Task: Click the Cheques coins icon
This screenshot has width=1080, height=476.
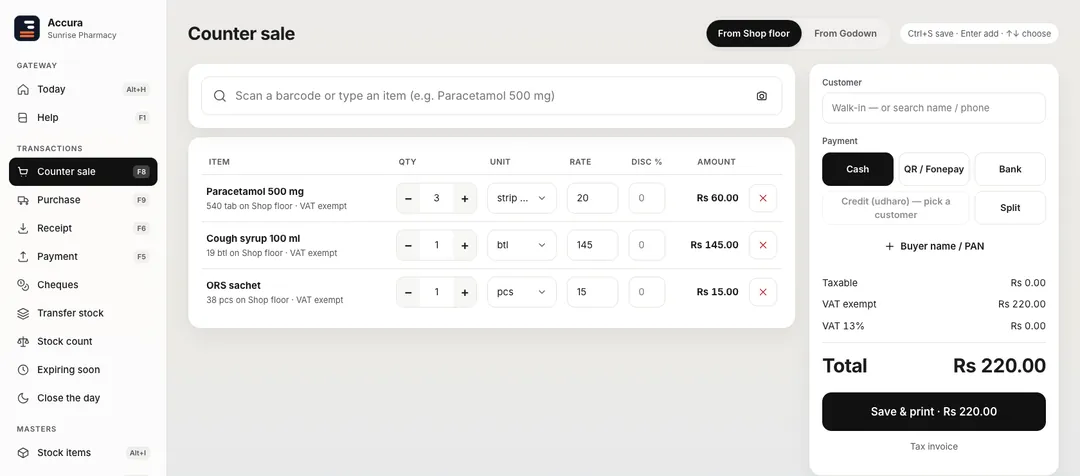Action: 23,284
